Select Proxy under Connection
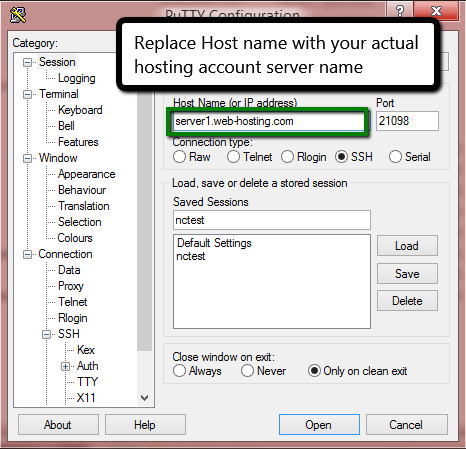This screenshot has width=466, height=449. [x=71, y=286]
